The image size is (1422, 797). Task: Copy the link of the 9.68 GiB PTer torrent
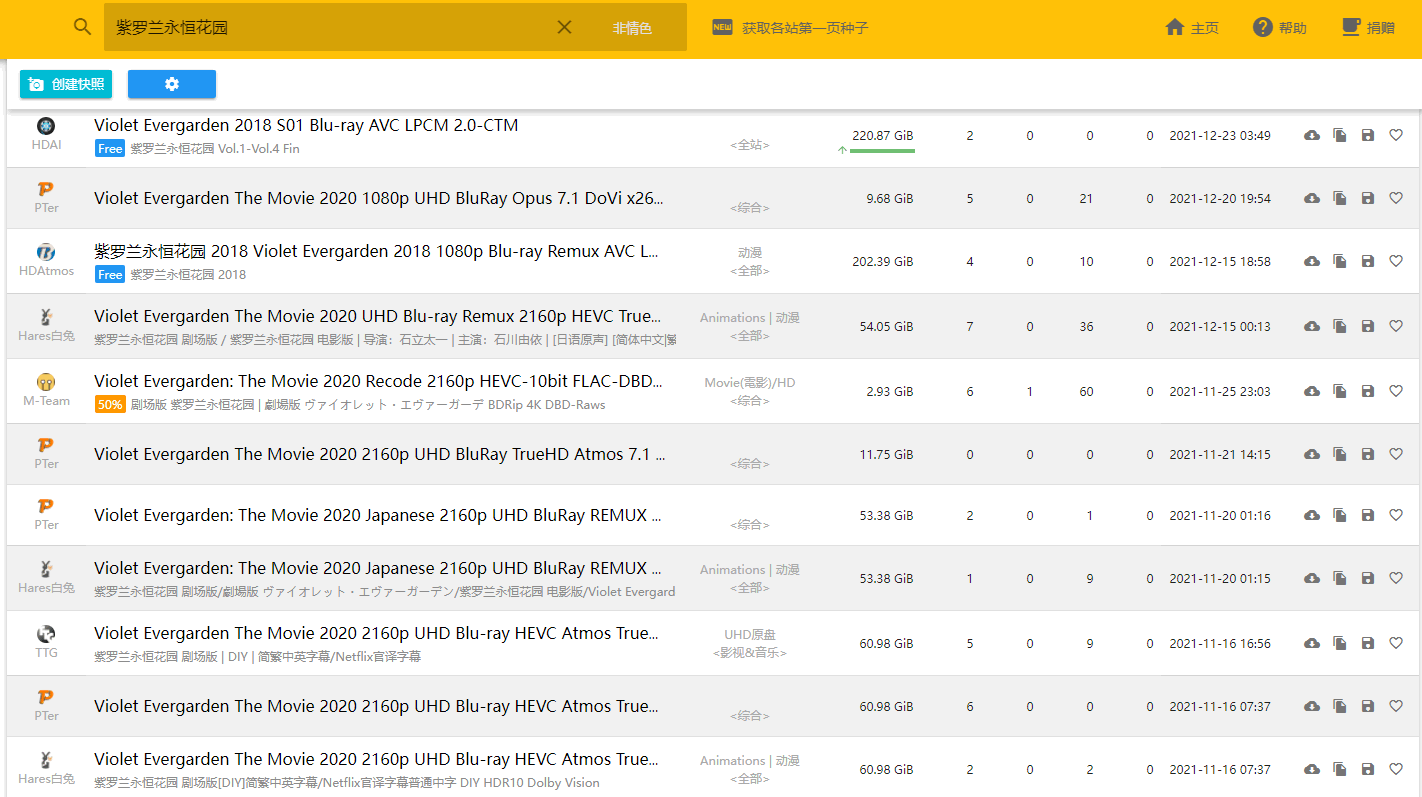(x=1340, y=198)
